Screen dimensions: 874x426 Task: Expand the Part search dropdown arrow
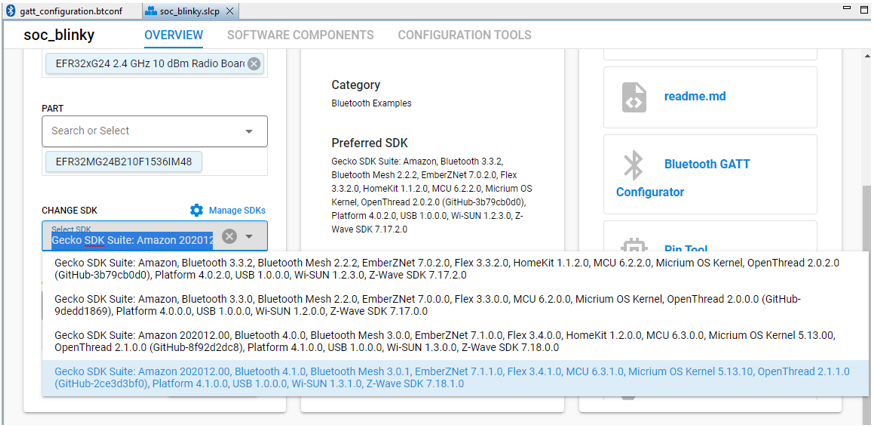coord(249,131)
